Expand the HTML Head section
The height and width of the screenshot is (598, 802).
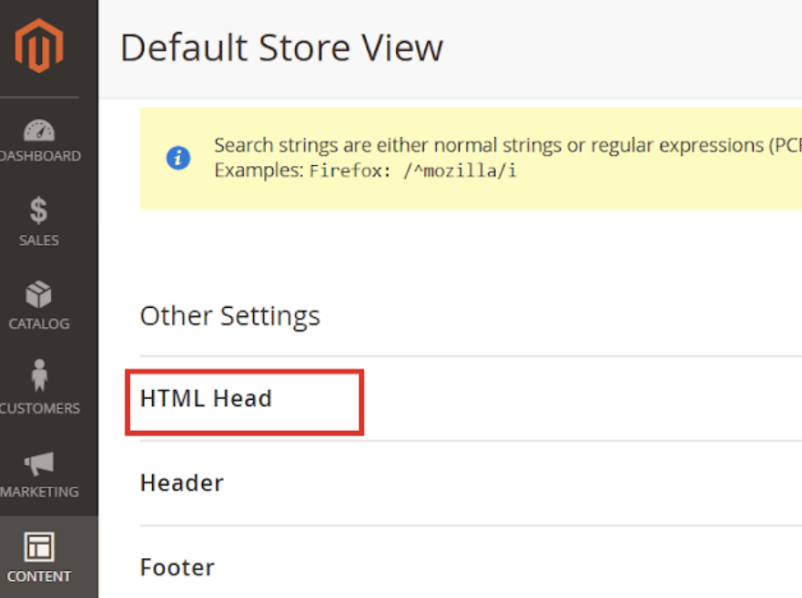206,398
